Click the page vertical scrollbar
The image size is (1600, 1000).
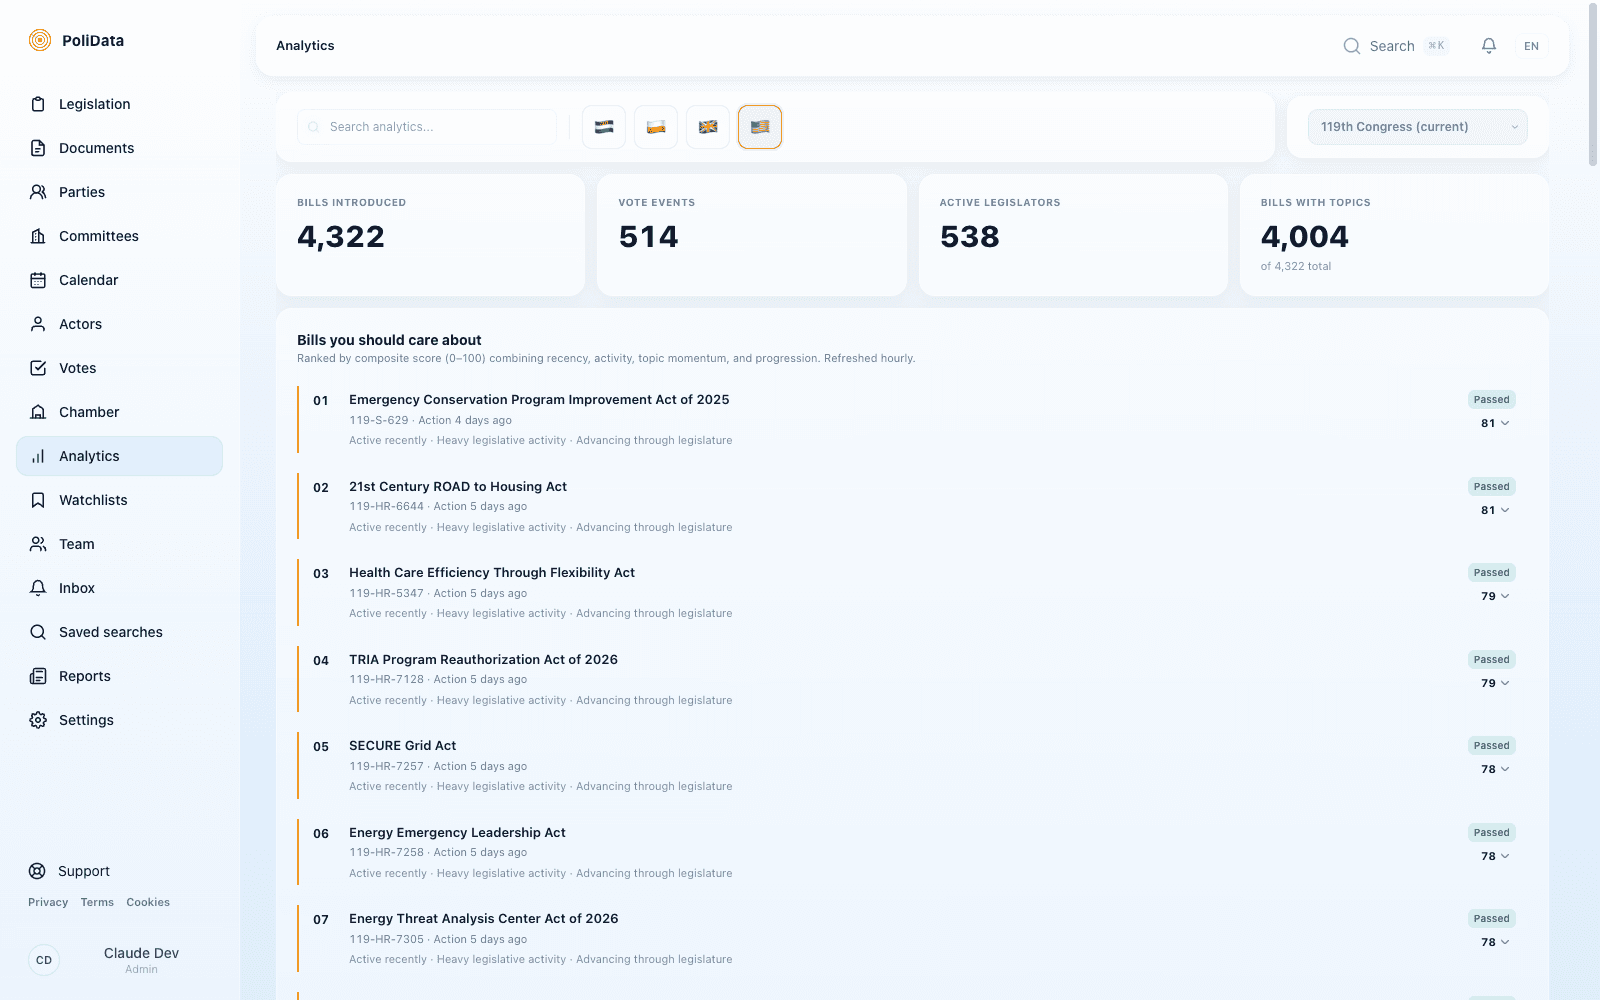(1593, 85)
